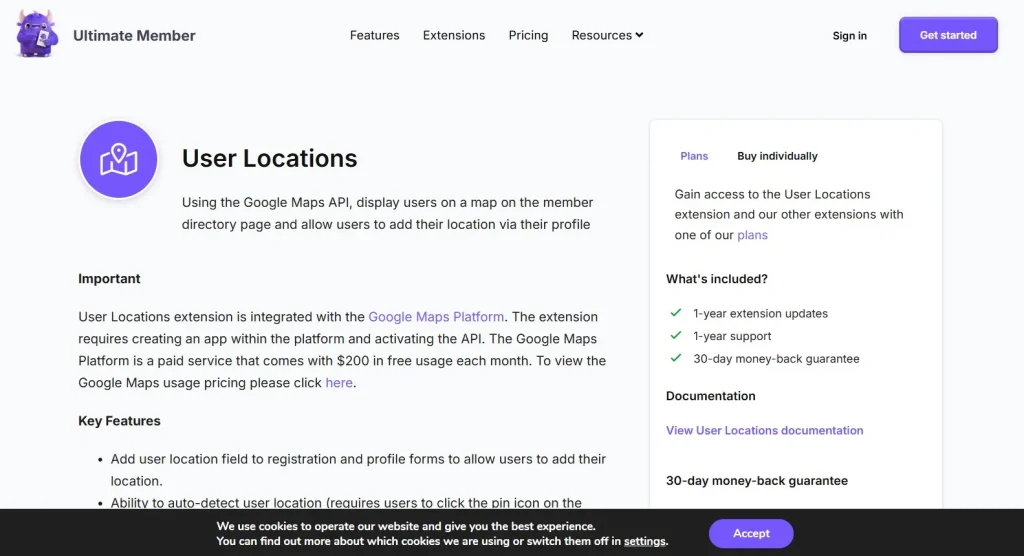
Task: Open View User Locations documentation link
Action: click(x=765, y=431)
